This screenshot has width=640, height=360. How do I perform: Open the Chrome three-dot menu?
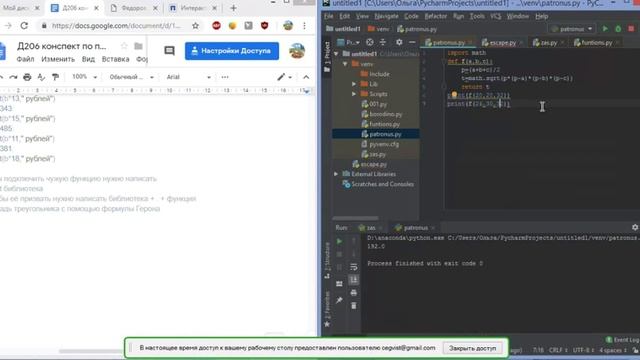tap(304, 26)
